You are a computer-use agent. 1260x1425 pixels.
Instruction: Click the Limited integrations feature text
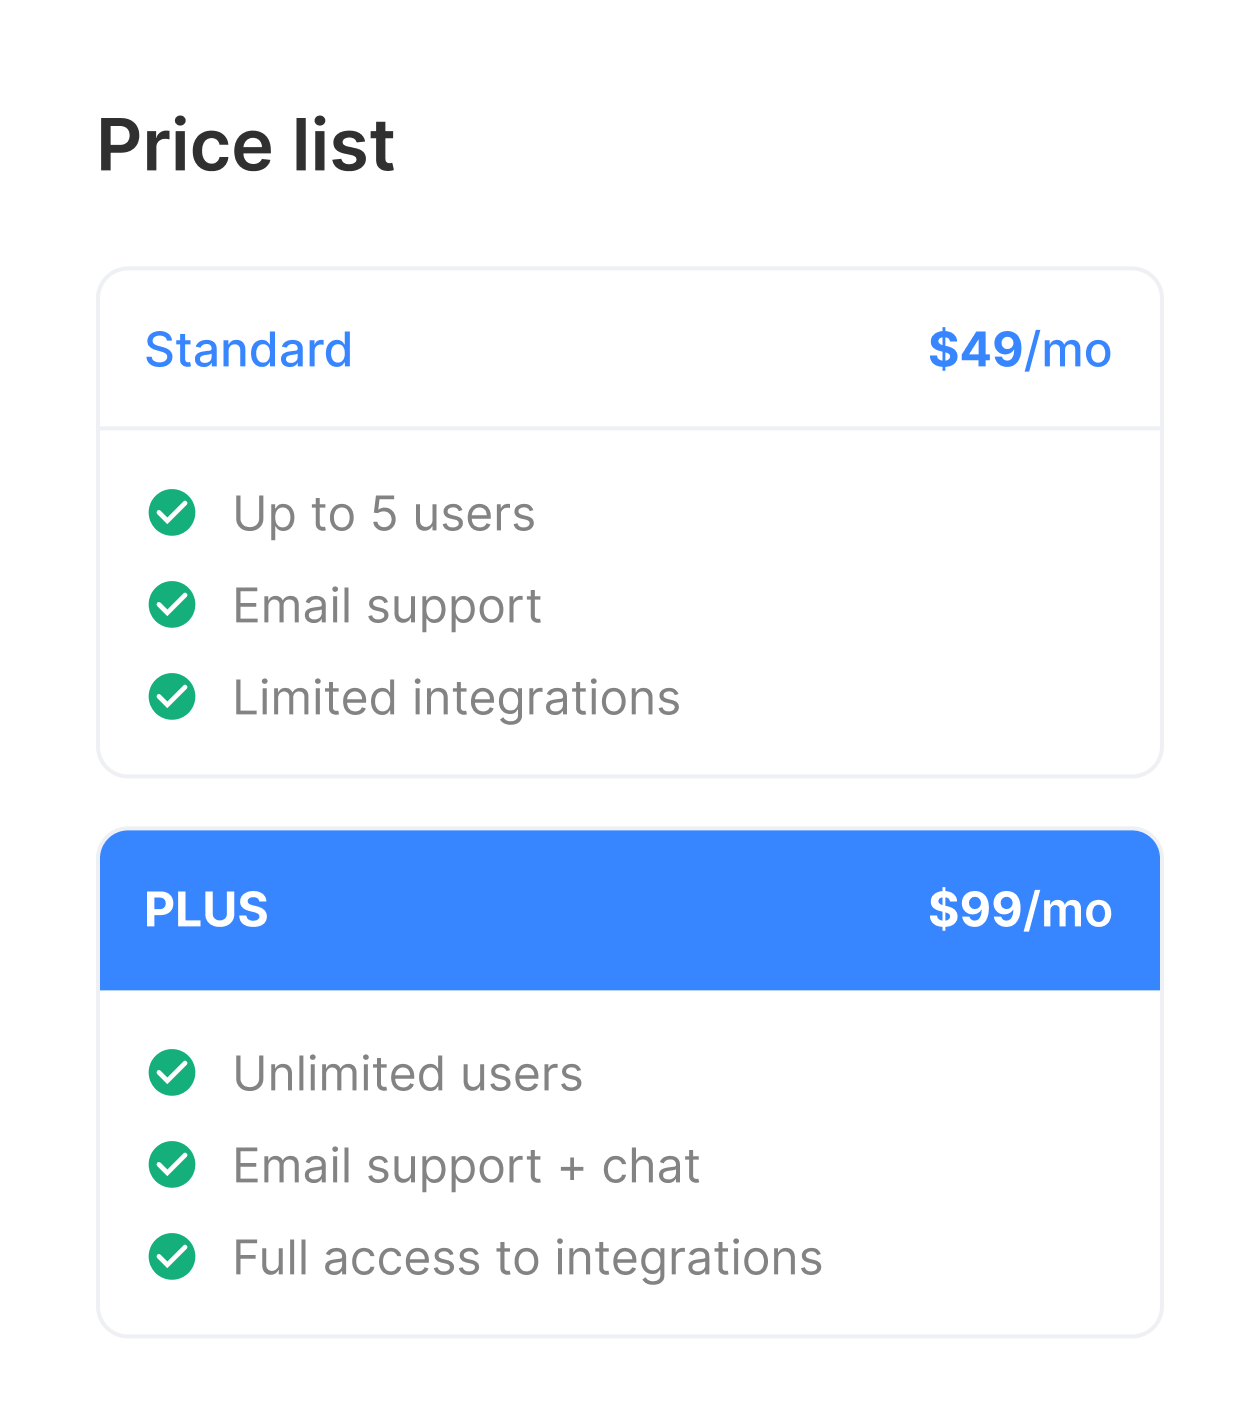coord(456,698)
